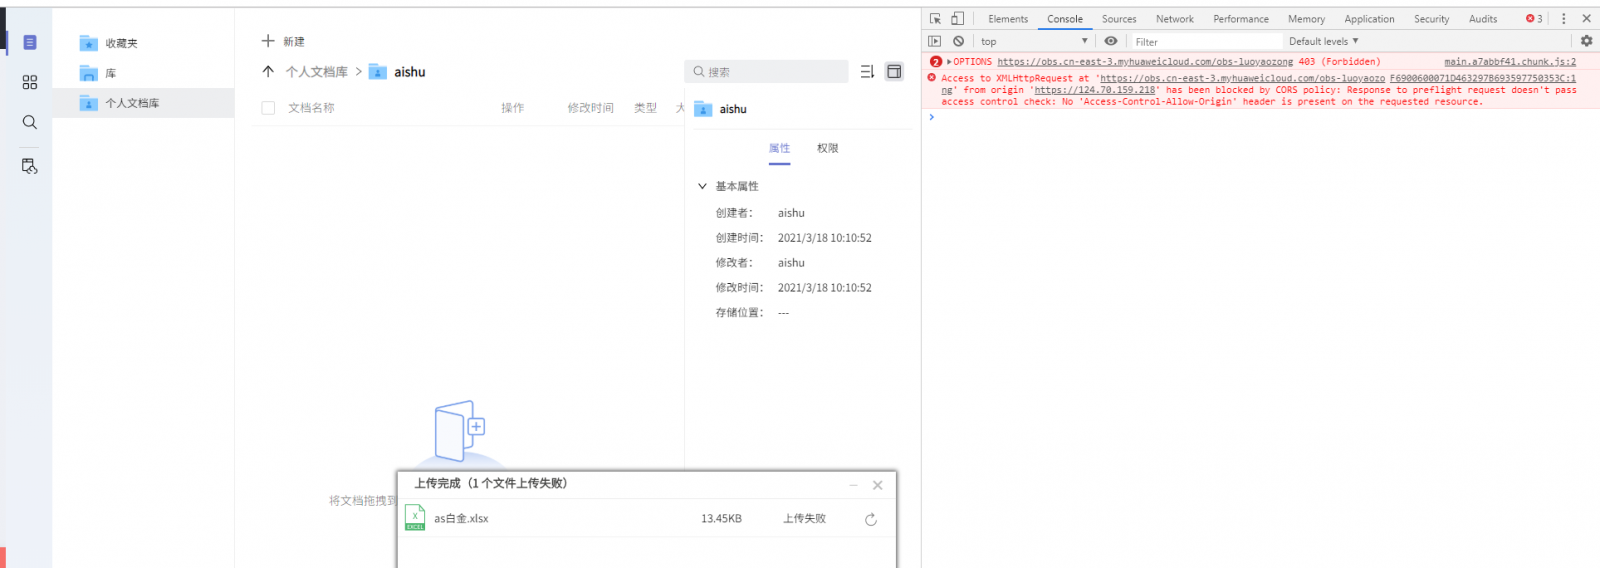Go up one level with the arrow icon
Viewport: 1600px width, 568px height.
[x=268, y=71]
